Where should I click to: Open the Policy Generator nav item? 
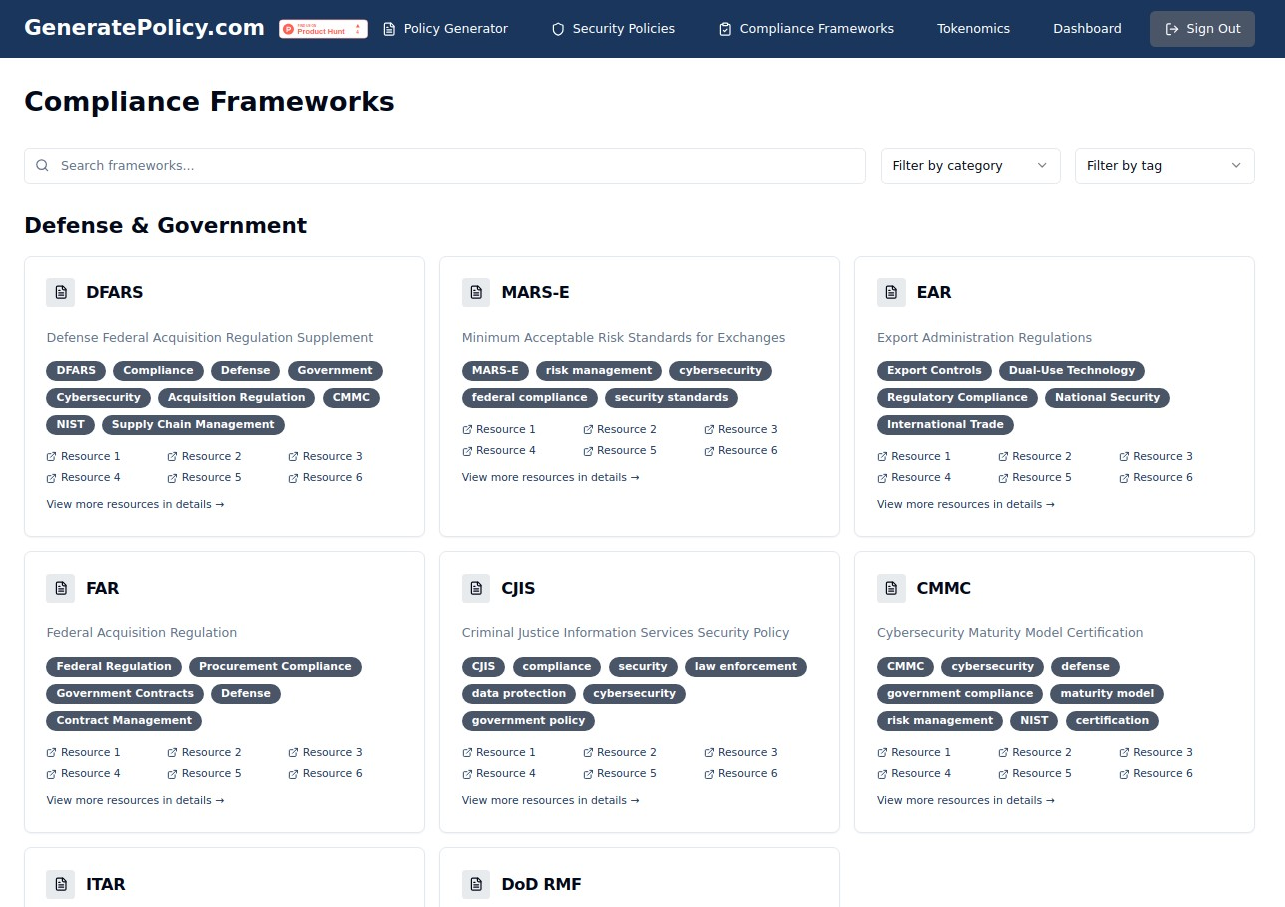[x=445, y=29]
